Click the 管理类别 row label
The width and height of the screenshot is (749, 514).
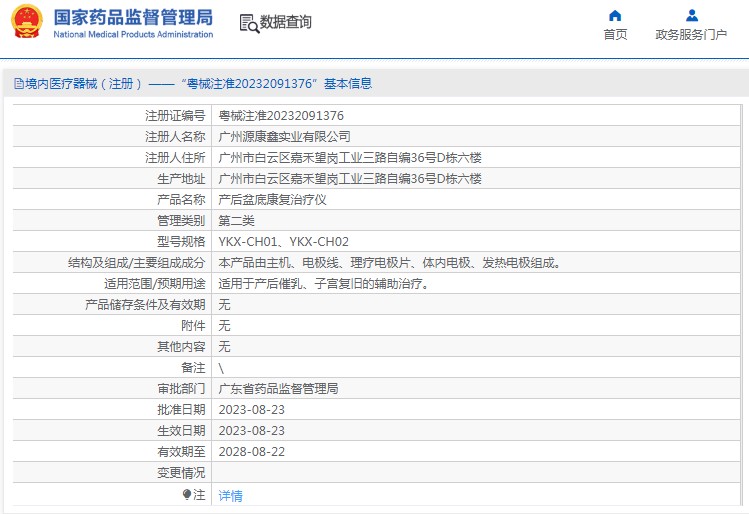181,221
